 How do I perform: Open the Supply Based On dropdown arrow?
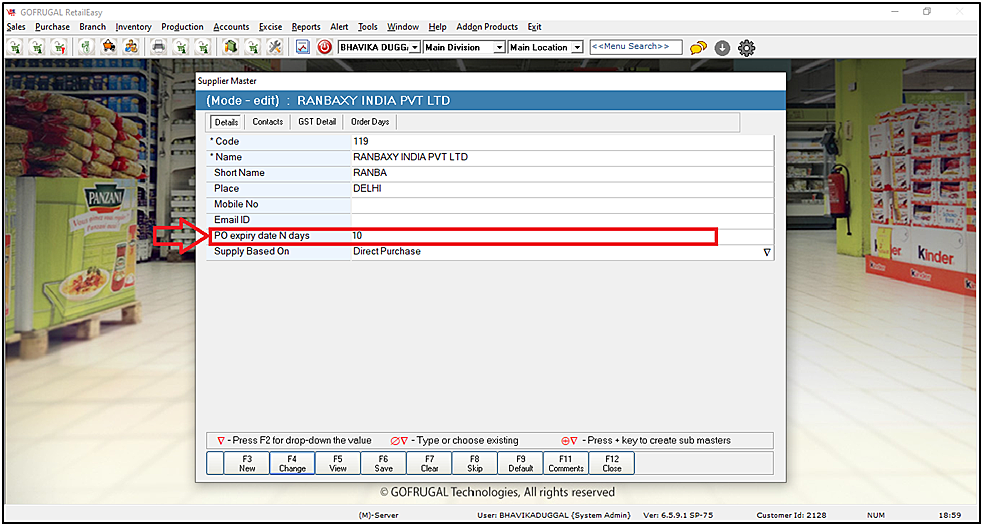pyautogui.click(x=767, y=253)
